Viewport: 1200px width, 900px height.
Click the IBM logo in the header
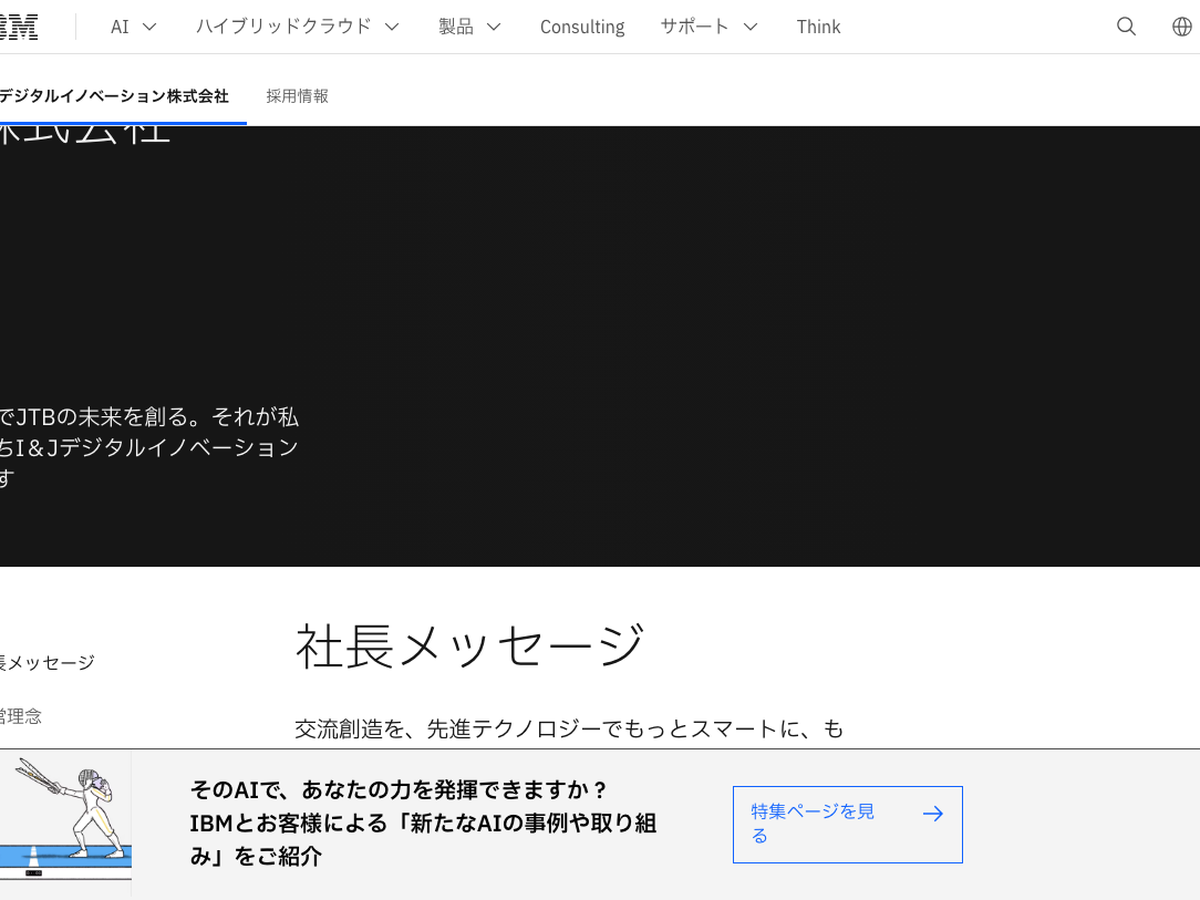pos(18,27)
